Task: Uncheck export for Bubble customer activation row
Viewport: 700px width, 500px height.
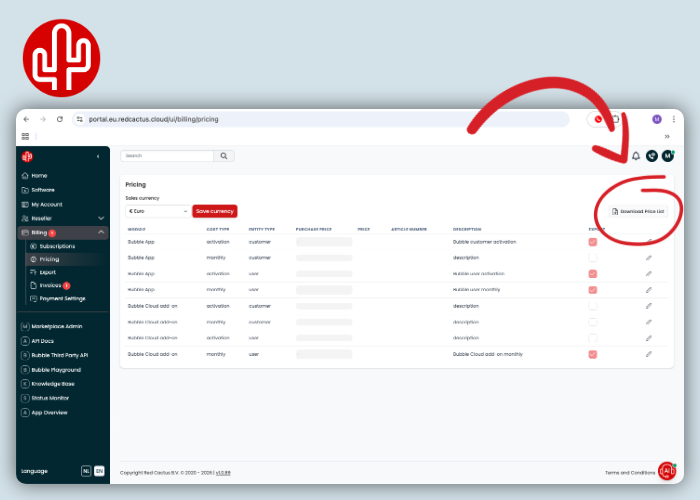Action: (593, 242)
